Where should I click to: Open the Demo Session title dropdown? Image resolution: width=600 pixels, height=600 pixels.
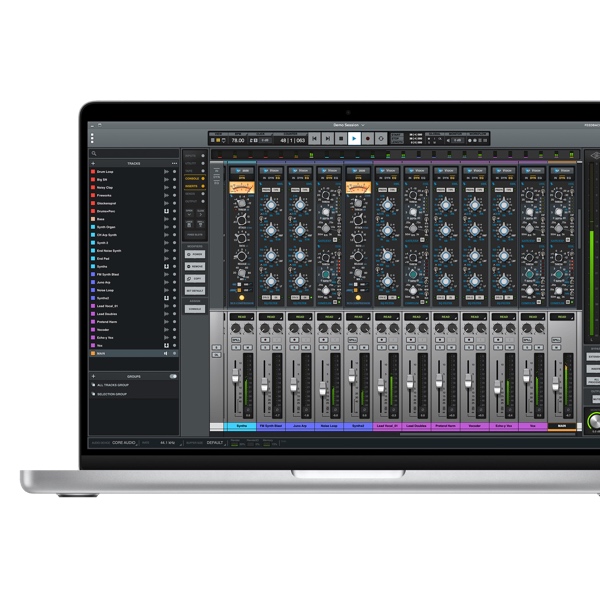click(x=349, y=125)
